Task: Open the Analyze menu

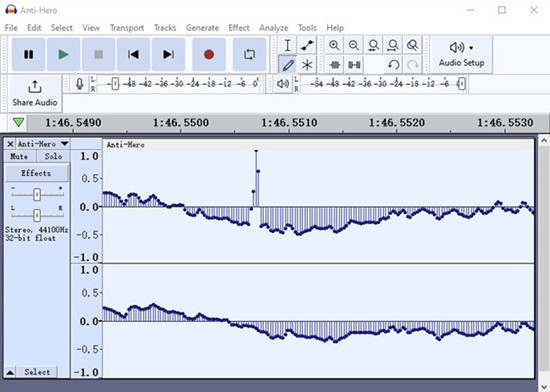Action: coord(274,28)
